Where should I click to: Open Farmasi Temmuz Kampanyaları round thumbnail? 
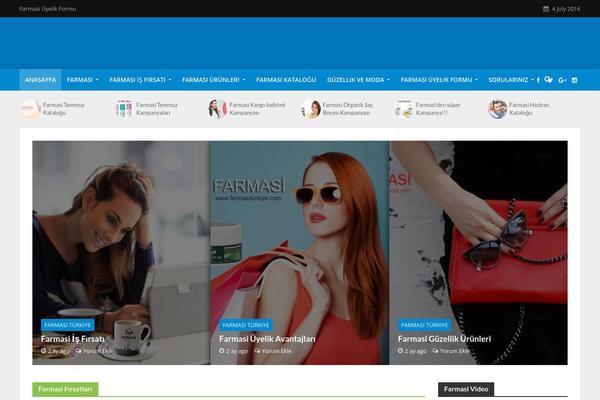[124, 109]
